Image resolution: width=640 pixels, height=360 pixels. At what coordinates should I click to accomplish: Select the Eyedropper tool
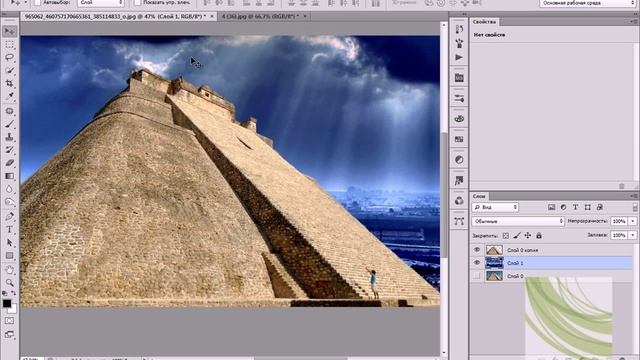tap(9, 97)
